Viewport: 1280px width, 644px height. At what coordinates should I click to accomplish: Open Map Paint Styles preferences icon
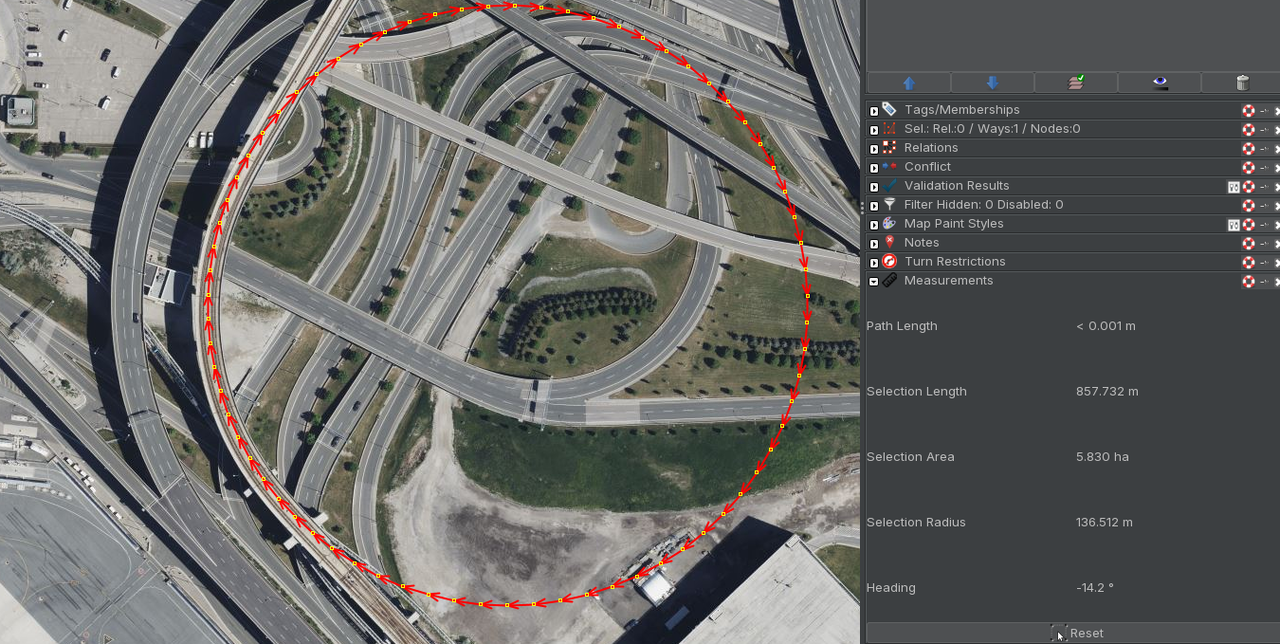coord(1234,224)
